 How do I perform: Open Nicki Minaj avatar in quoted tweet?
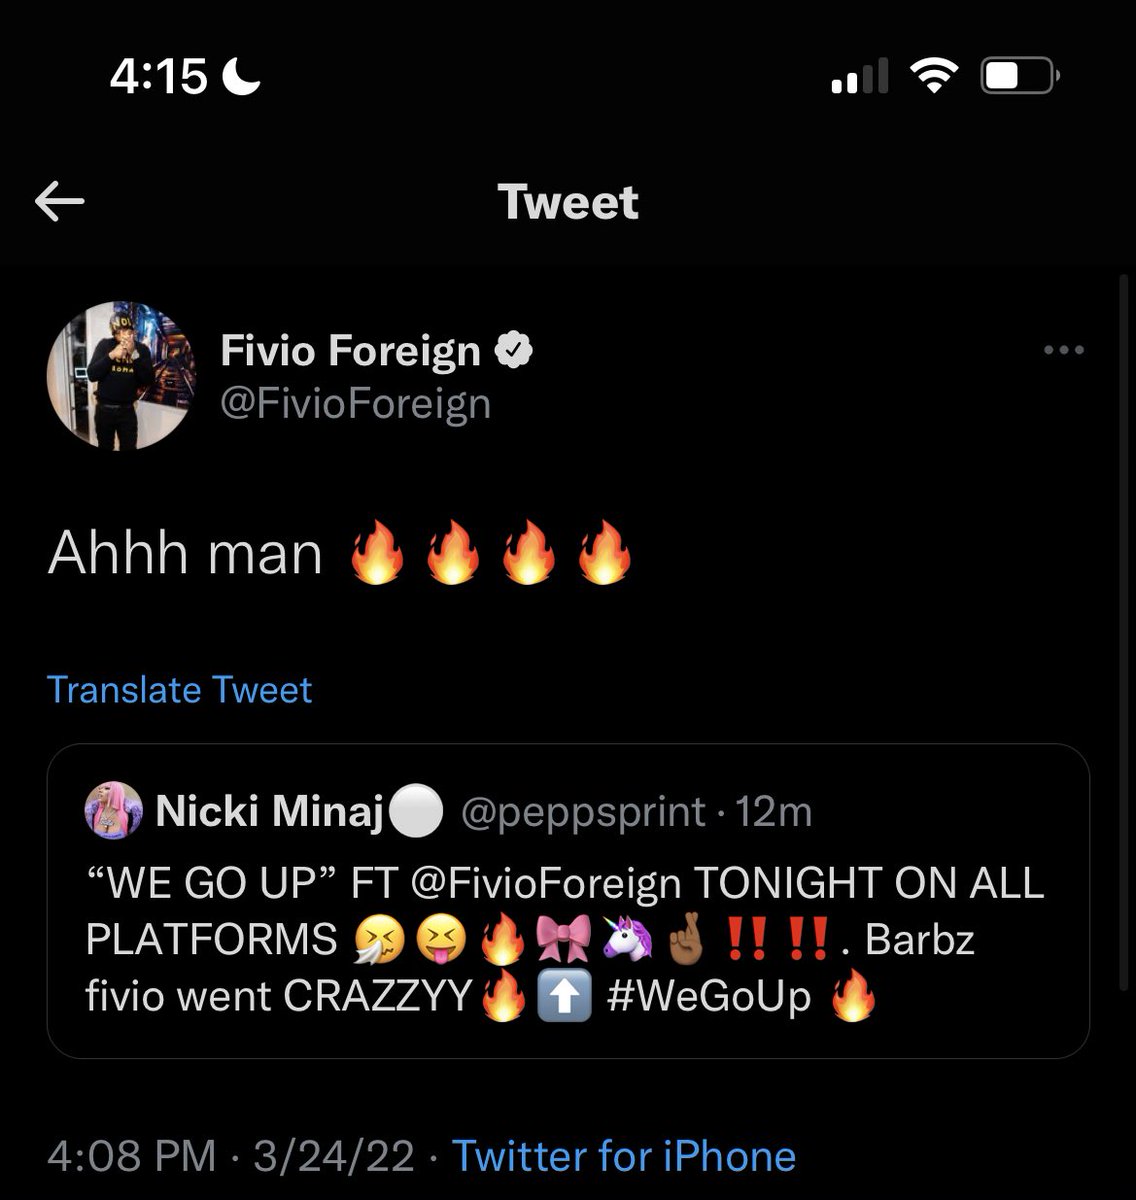coord(114,810)
